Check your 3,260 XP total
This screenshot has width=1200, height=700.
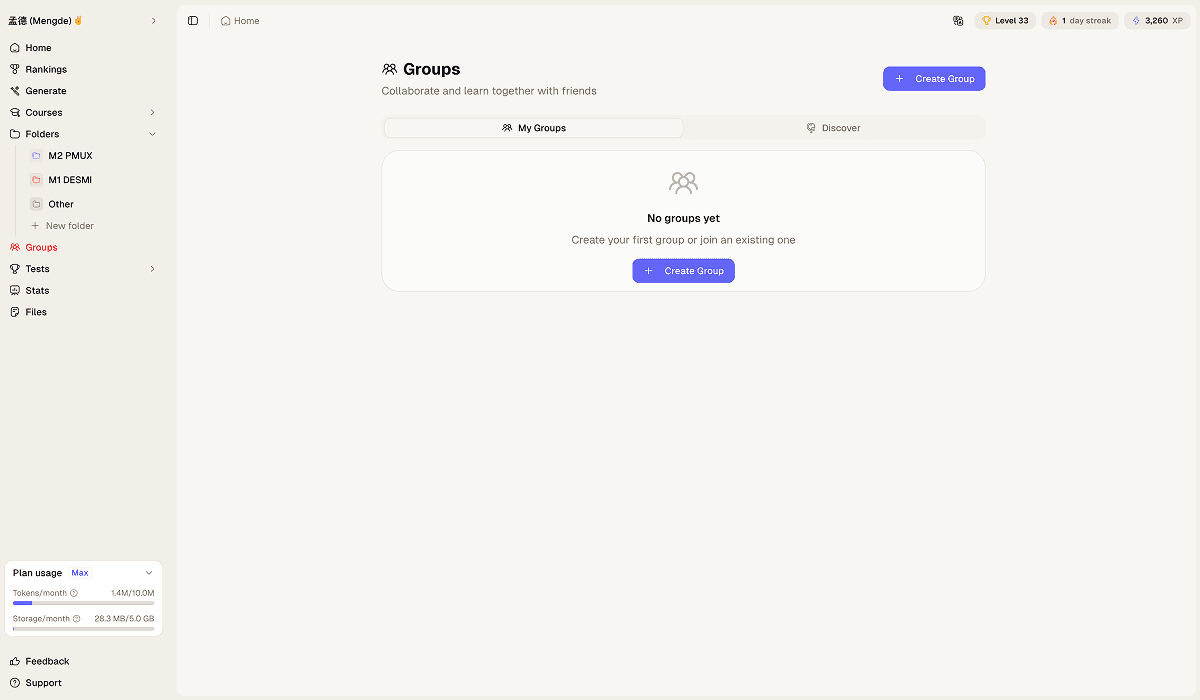coord(1156,20)
